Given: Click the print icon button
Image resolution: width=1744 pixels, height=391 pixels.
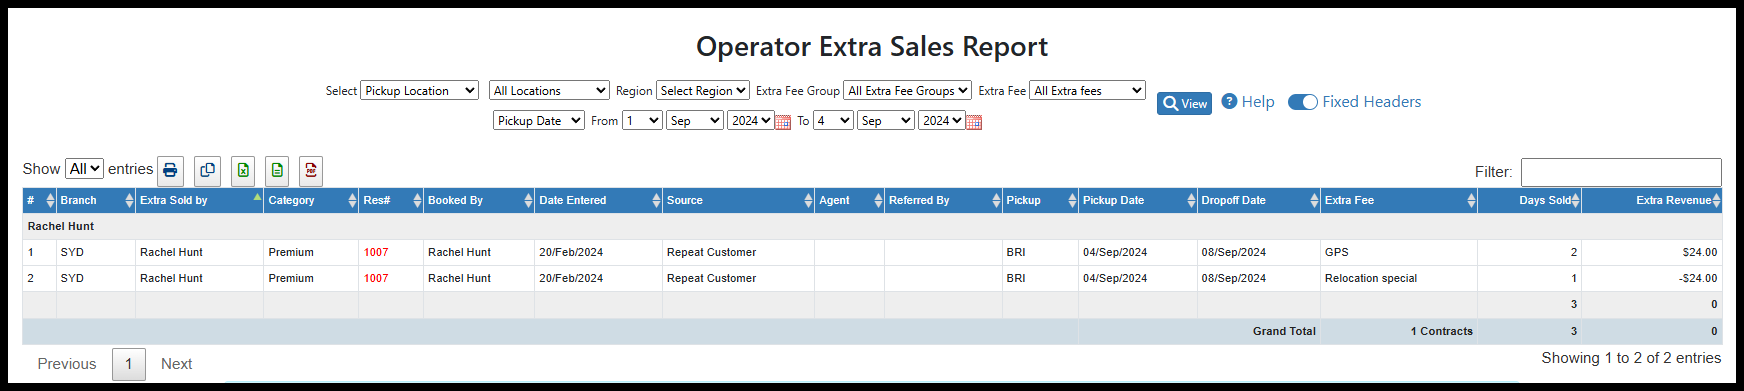Looking at the screenshot, I should point(170,170).
